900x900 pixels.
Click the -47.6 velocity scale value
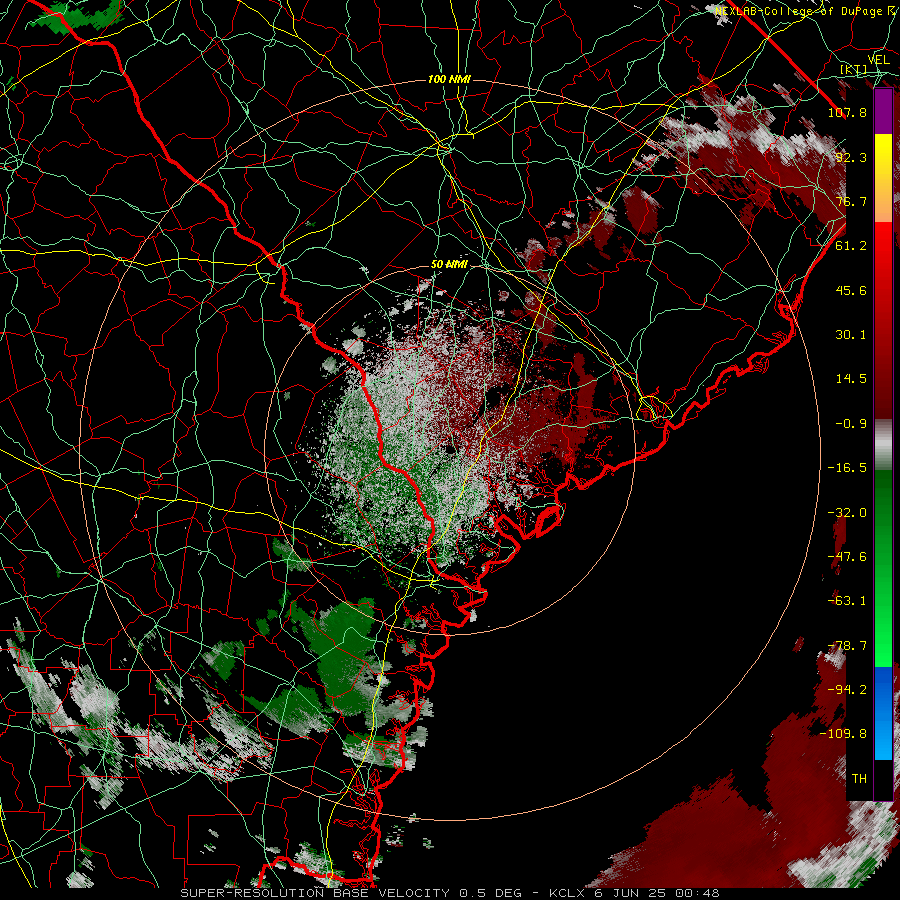tap(847, 557)
